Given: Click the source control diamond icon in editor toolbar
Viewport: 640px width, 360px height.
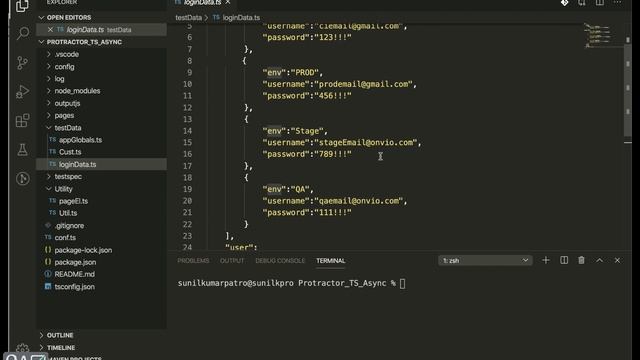Looking at the screenshot, I should 564,3.
